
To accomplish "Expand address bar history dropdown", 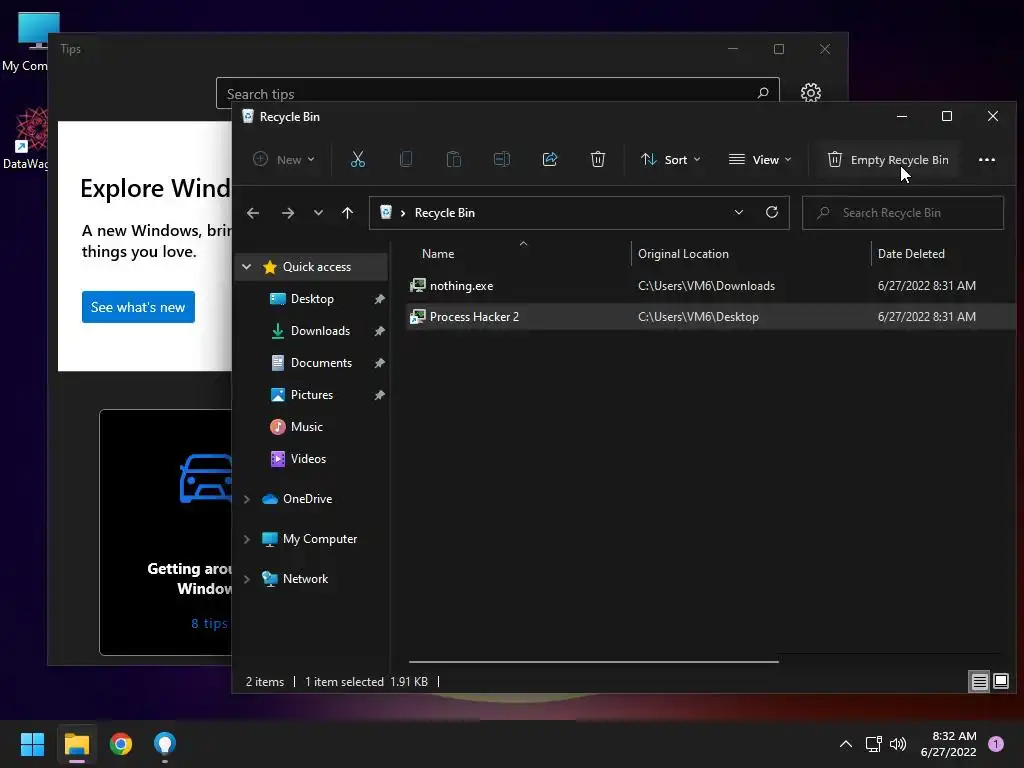I will point(739,212).
